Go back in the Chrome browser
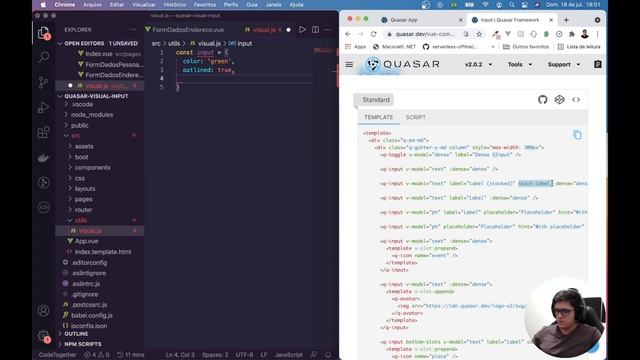This screenshot has width=640, height=360. click(348, 34)
